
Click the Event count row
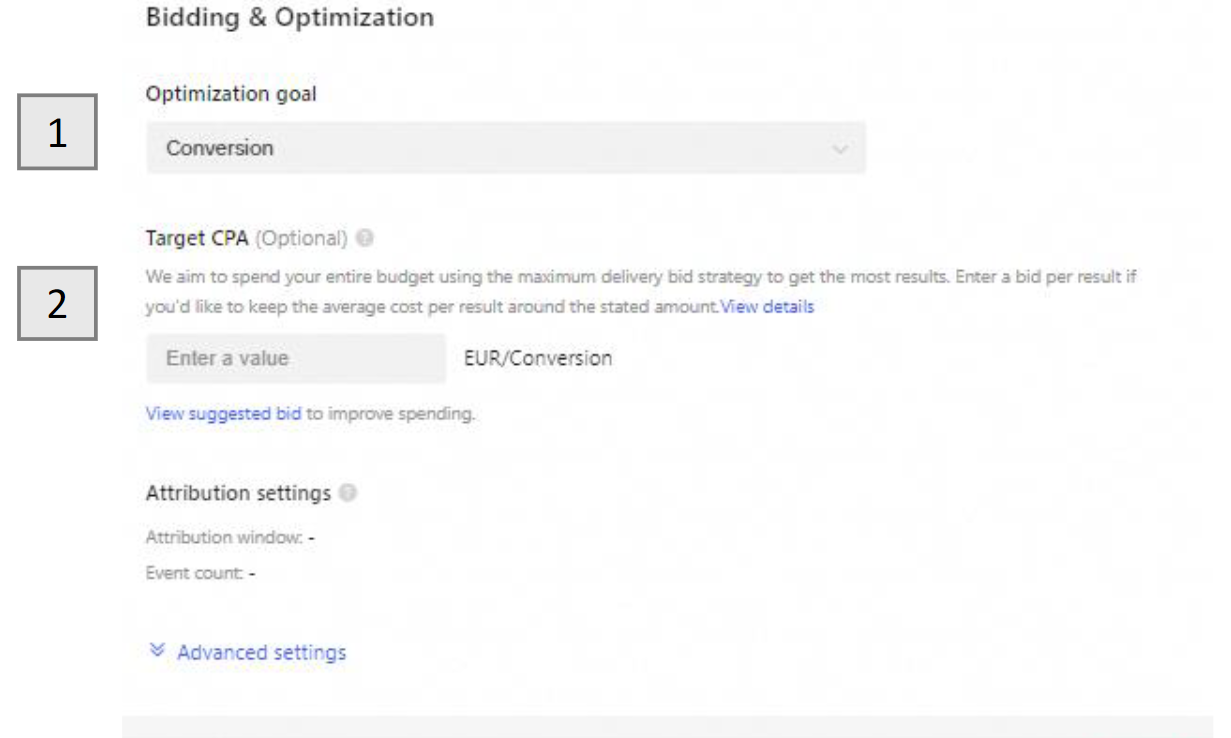tap(202, 574)
